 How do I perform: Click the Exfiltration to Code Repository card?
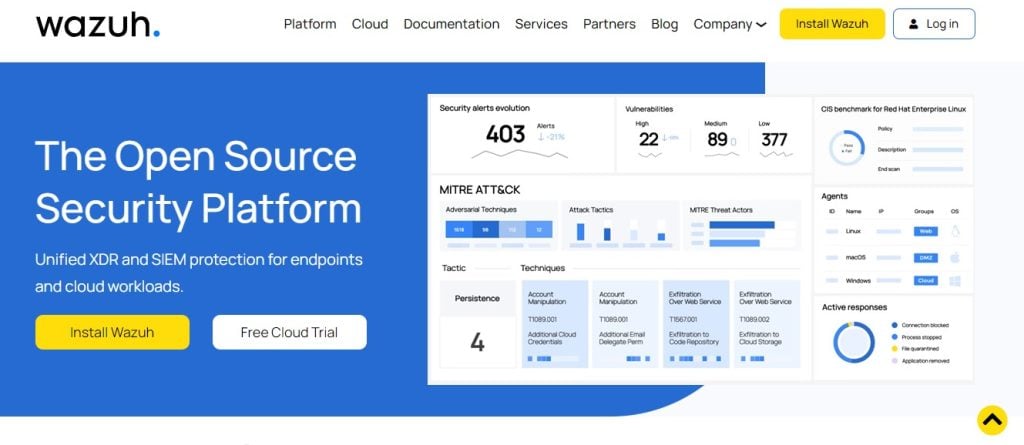(695, 324)
